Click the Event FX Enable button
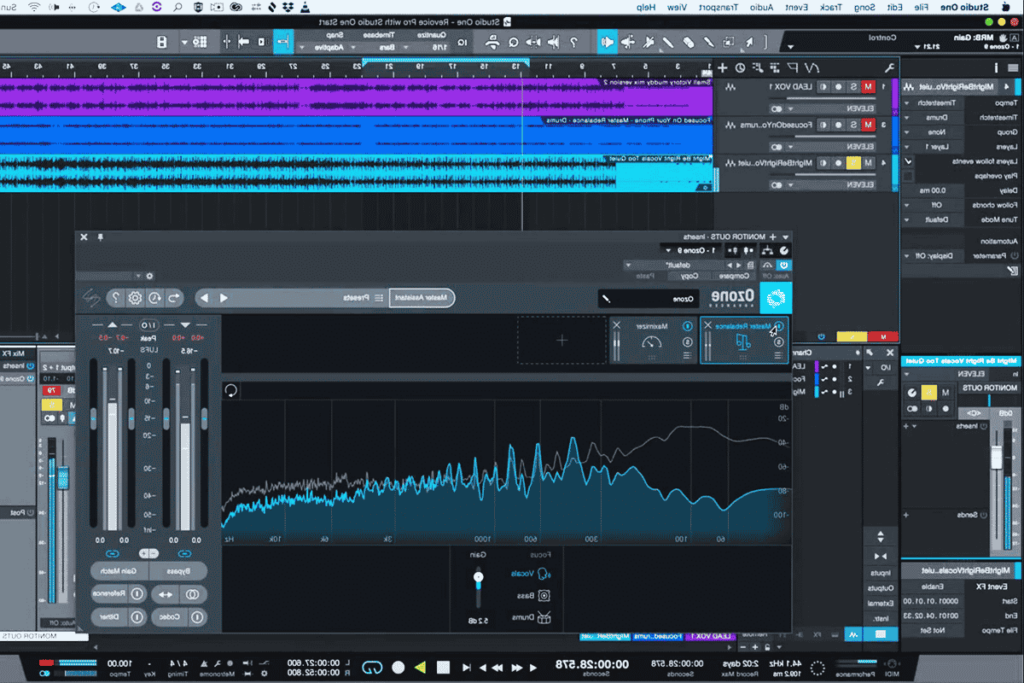Viewport: 1024px width, 683px height. pos(933,586)
